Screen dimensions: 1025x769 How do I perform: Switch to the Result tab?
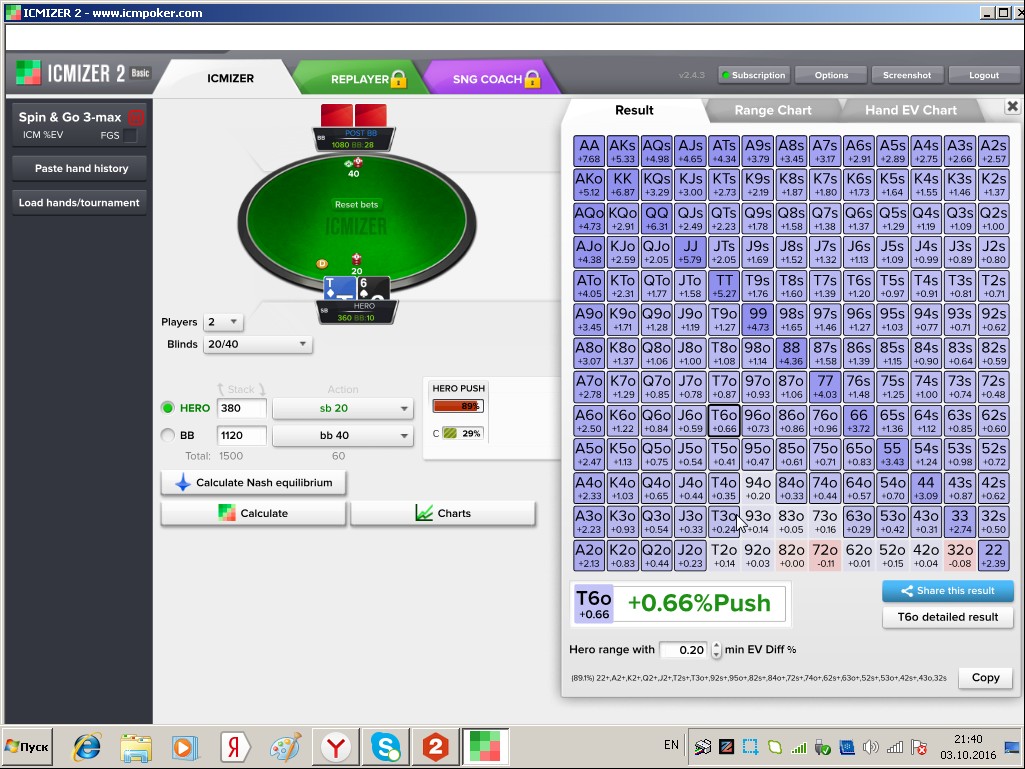[634, 111]
